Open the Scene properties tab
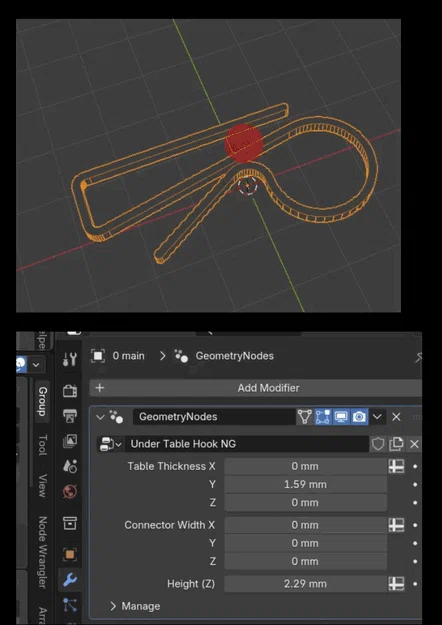 point(70,466)
